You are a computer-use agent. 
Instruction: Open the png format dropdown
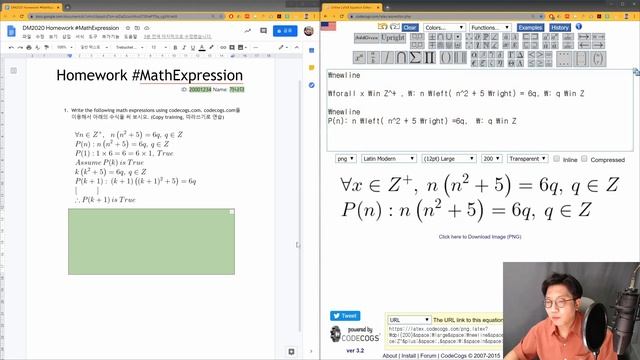[345, 159]
